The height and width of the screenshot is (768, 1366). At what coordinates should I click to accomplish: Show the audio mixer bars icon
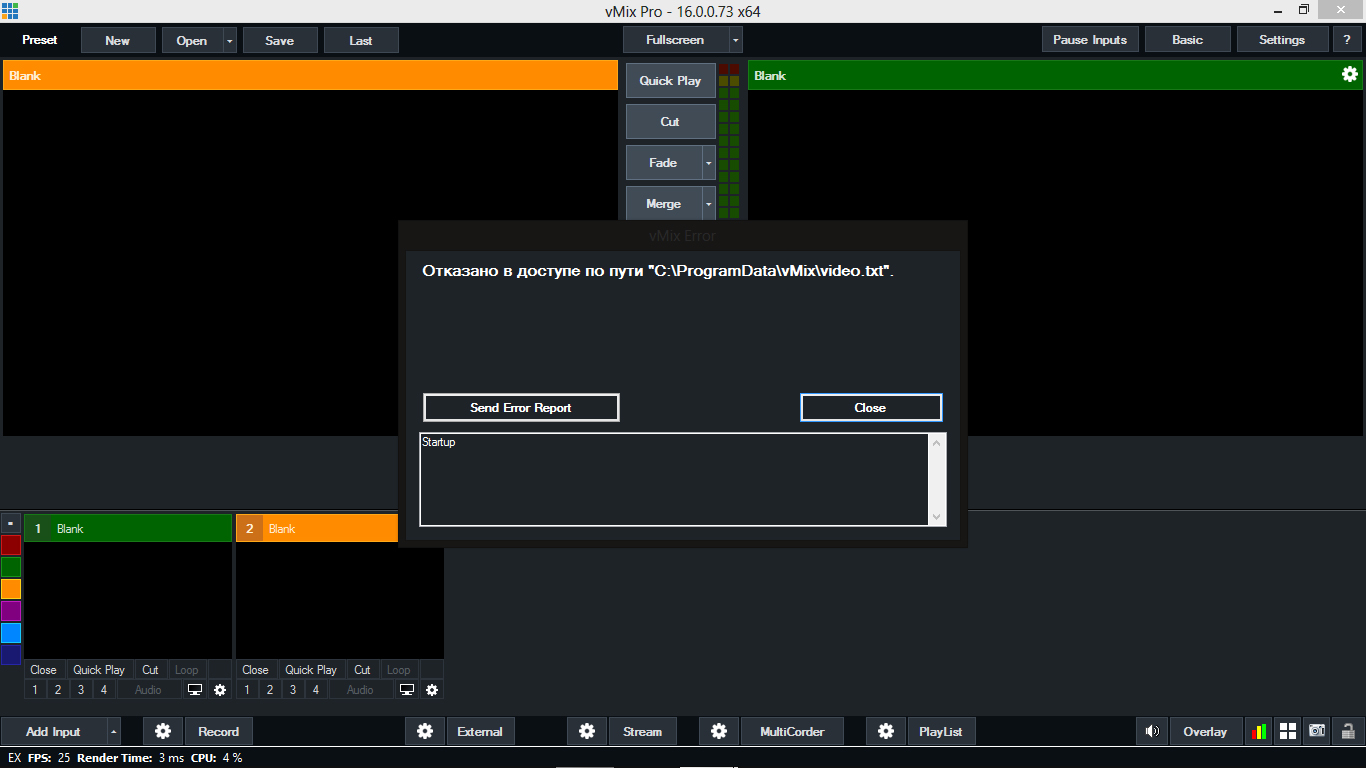(1258, 731)
